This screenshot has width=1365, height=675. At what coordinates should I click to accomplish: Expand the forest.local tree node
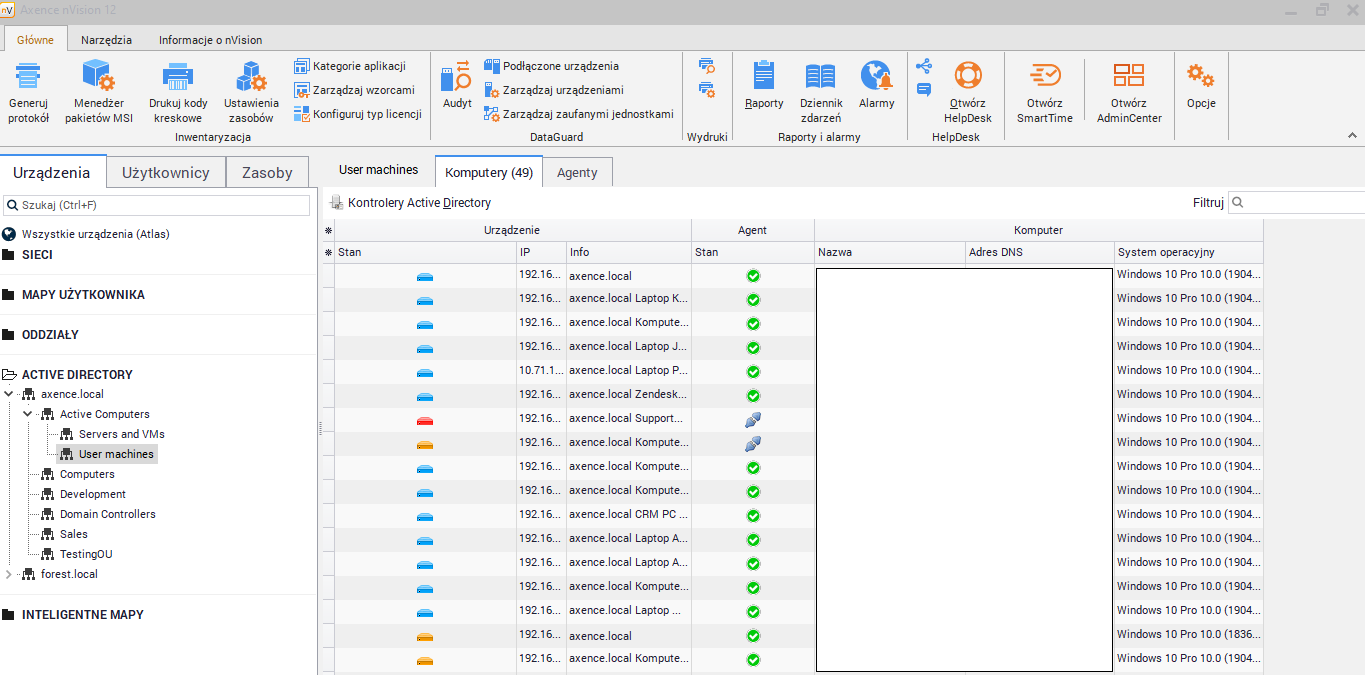tap(9, 574)
